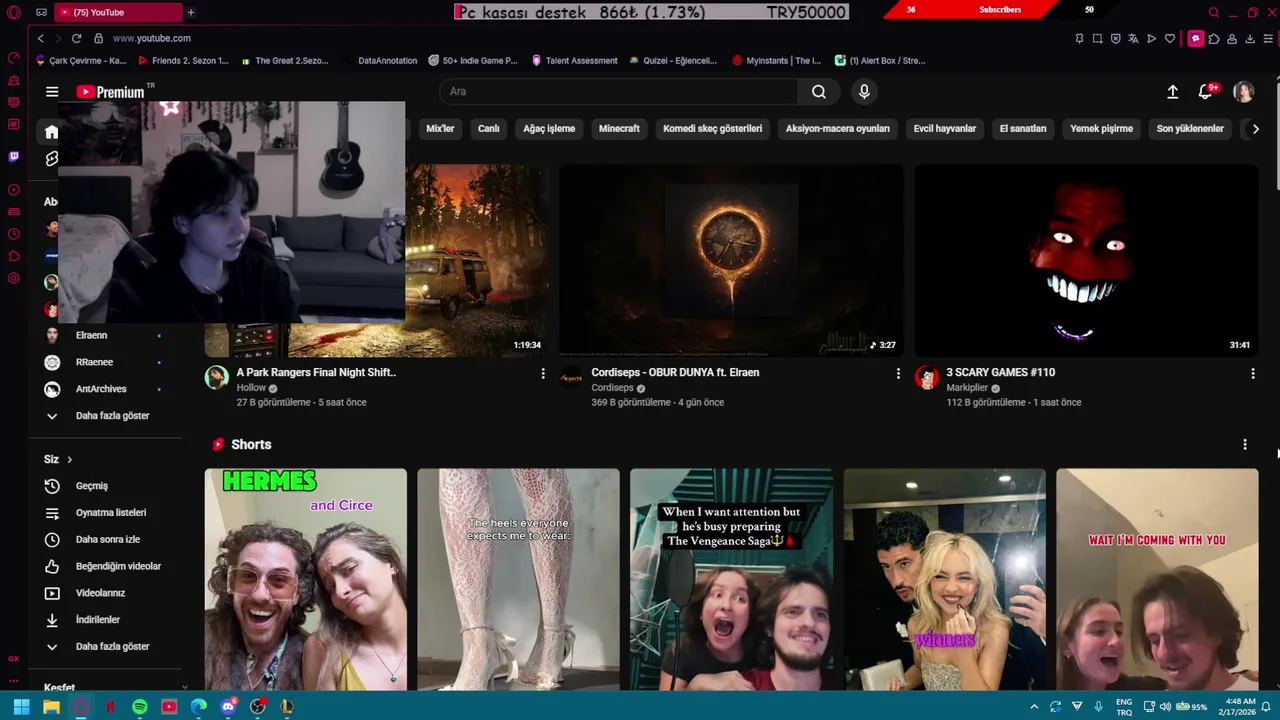Select the Minecraft category chip
This screenshot has height=720, width=1280.
[619, 129]
